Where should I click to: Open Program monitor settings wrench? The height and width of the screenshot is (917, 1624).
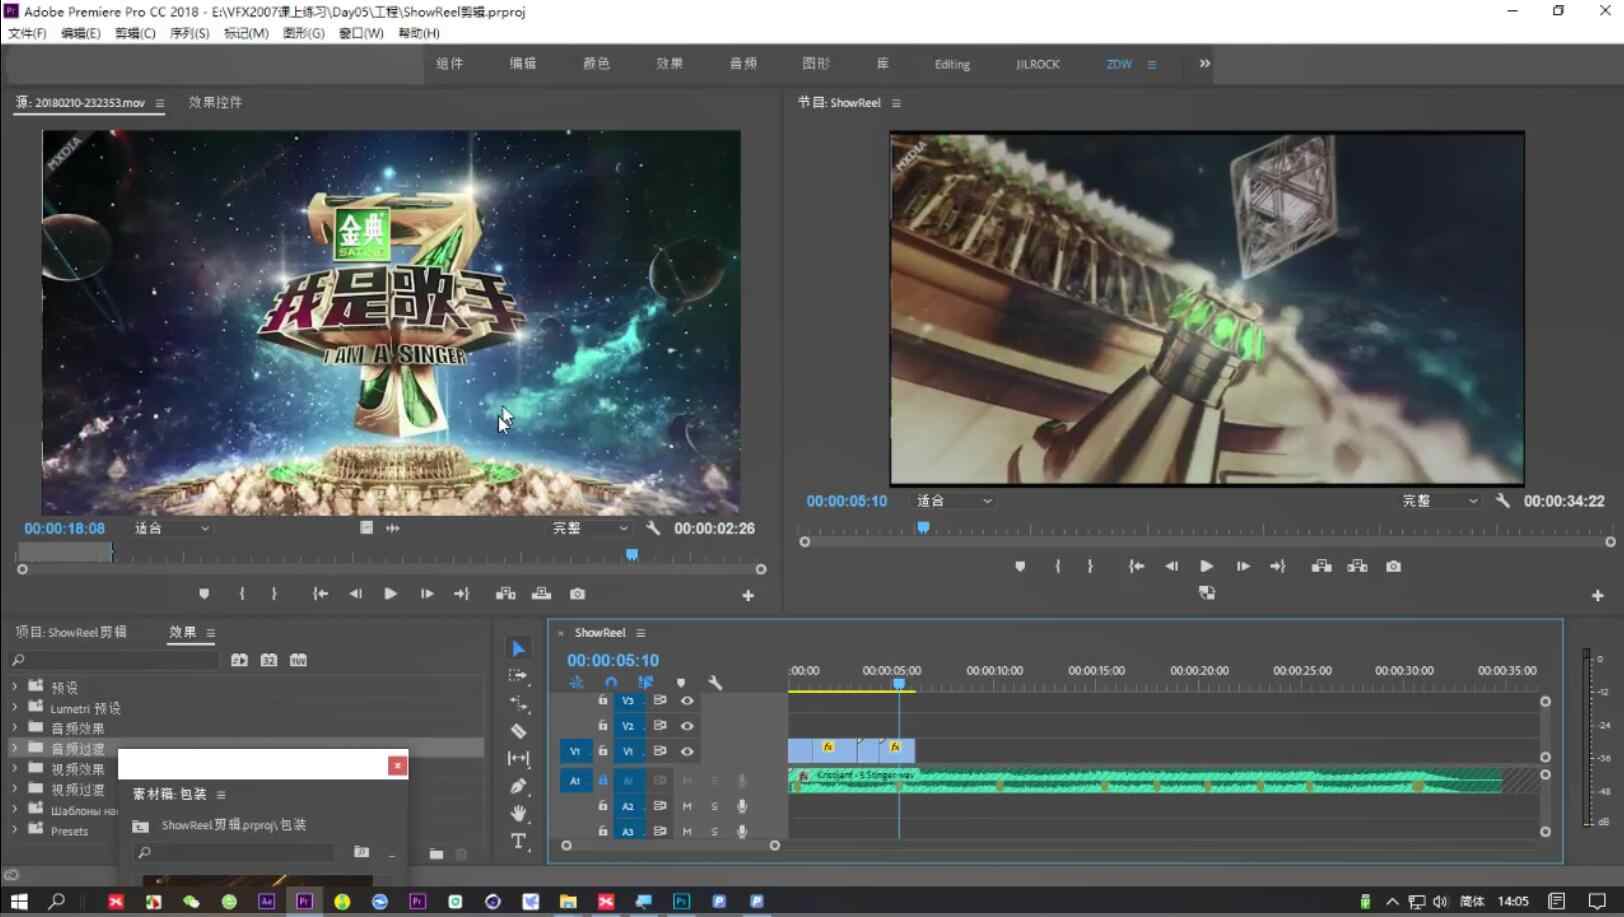pos(1503,500)
